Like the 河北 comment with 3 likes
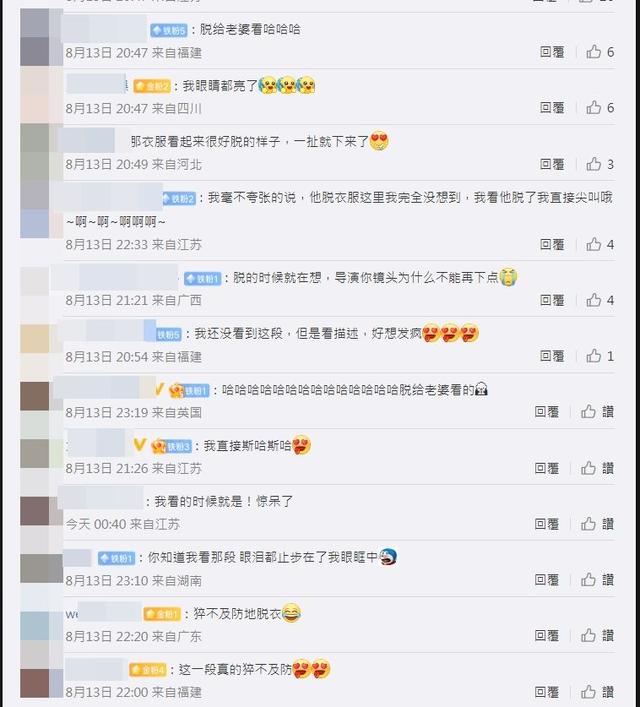The height and width of the screenshot is (707, 640). pos(600,165)
